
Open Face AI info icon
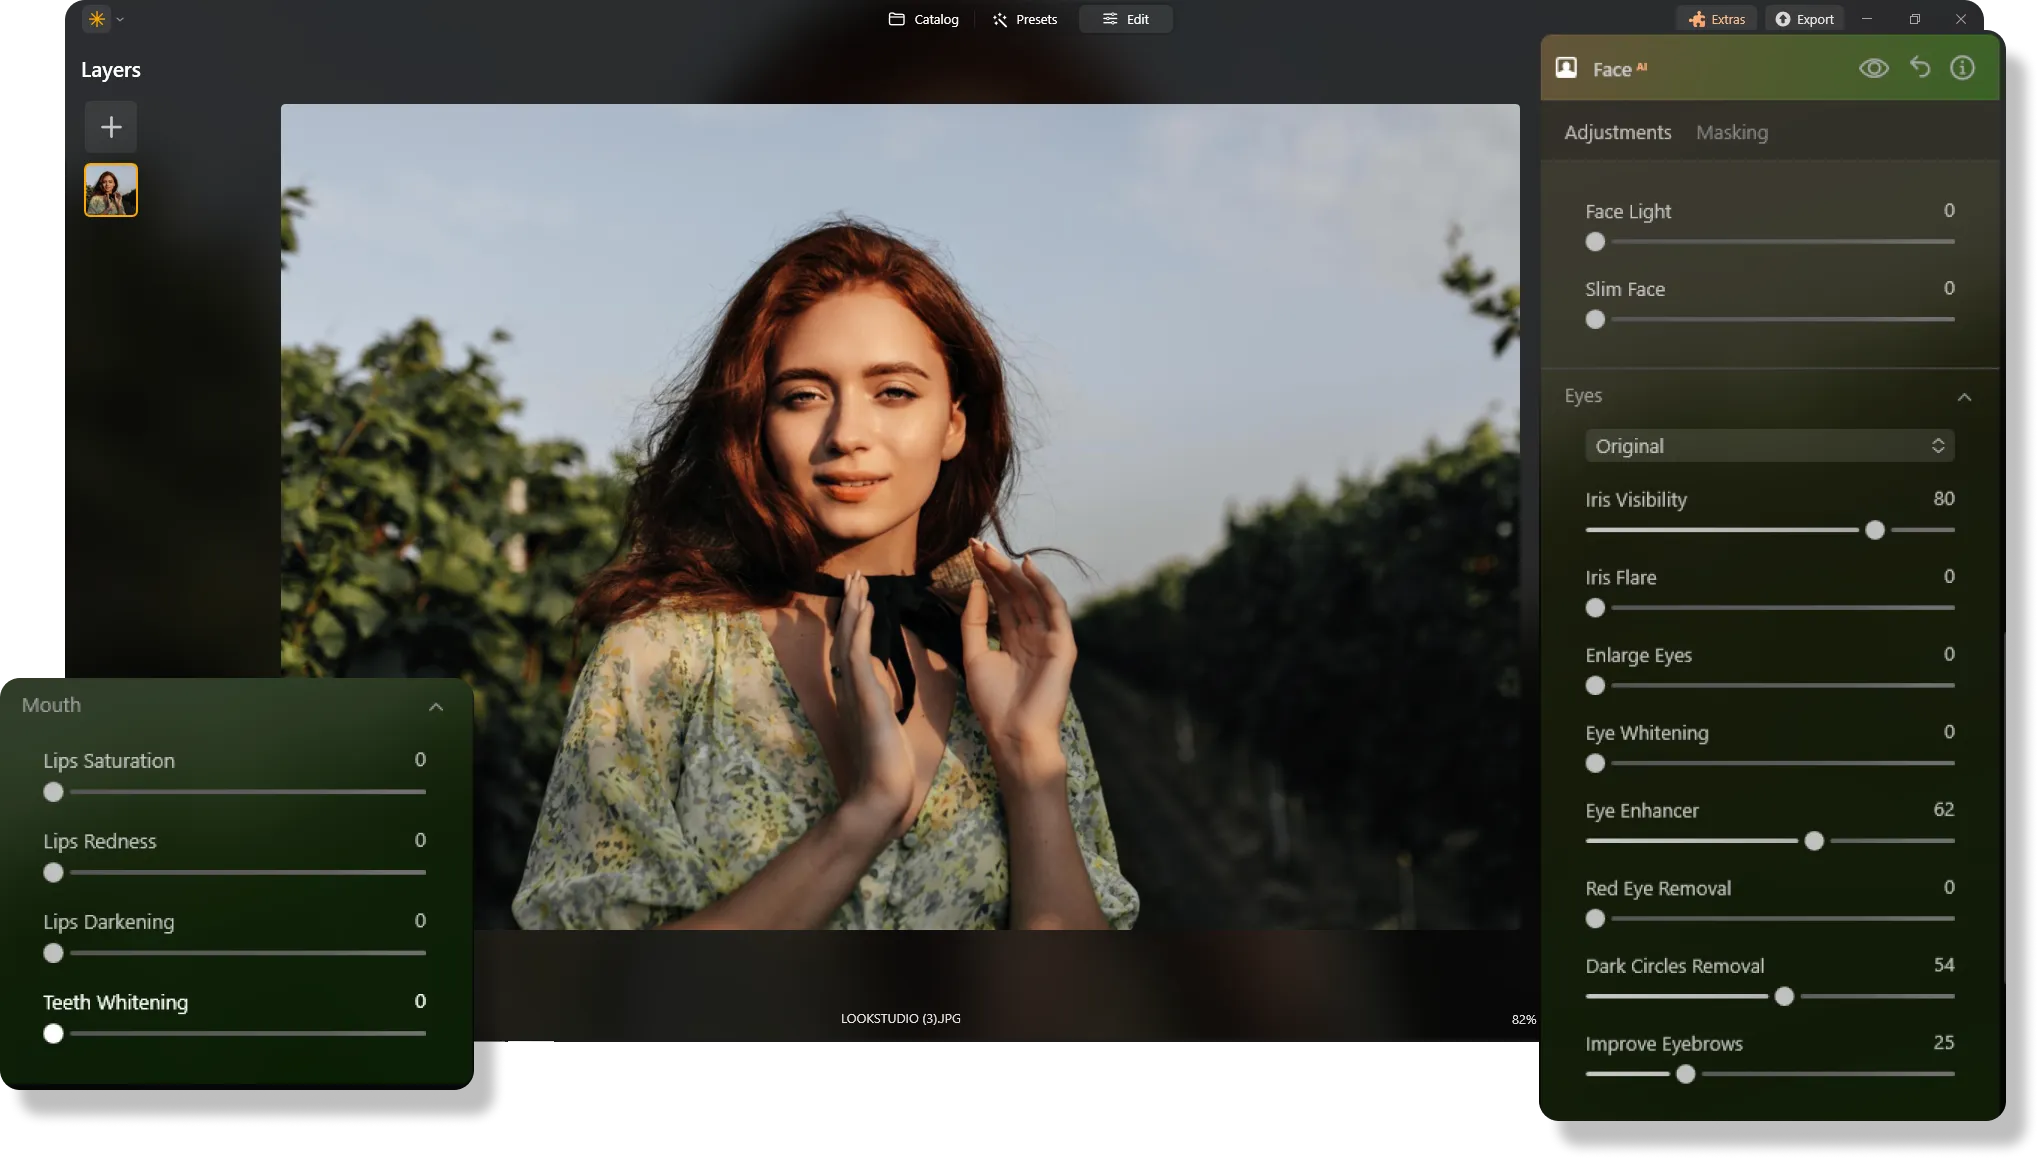coord(1962,68)
